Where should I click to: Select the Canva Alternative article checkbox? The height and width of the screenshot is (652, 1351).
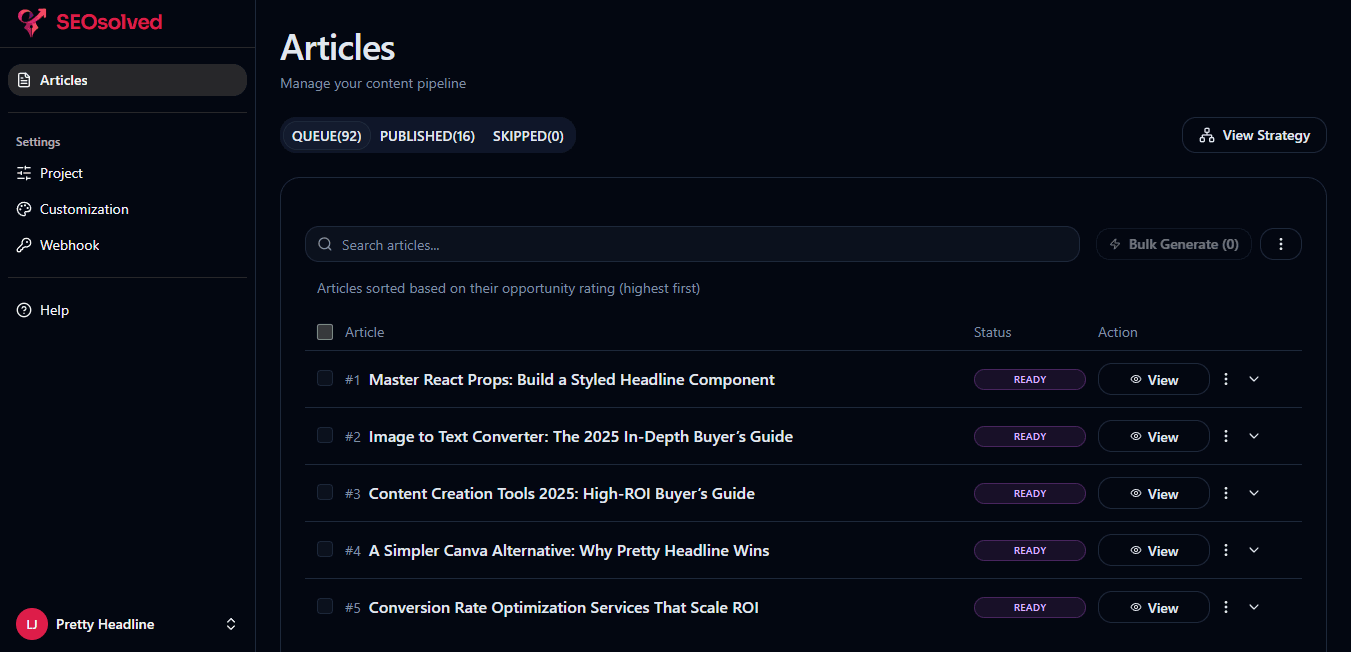pos(325,549)
